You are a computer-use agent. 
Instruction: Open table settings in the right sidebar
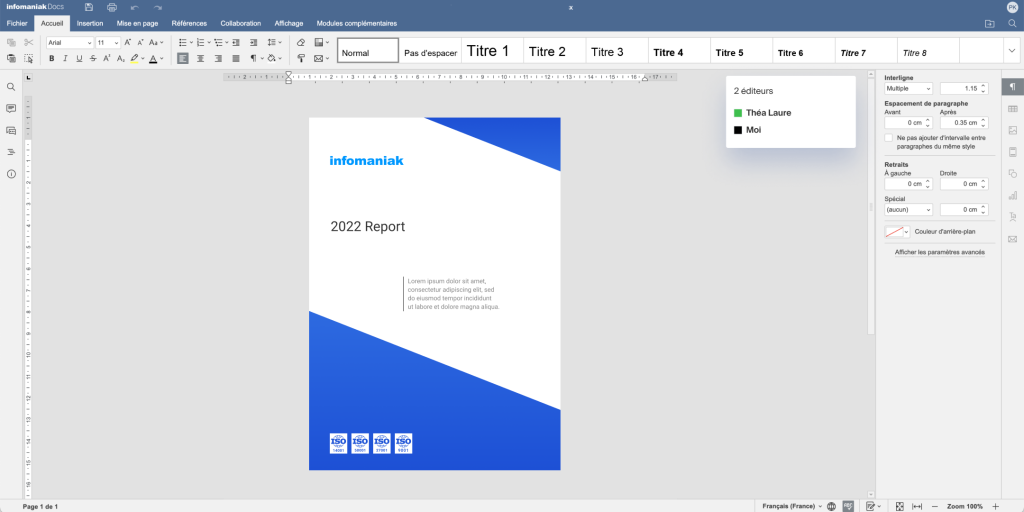point(1012,109)
